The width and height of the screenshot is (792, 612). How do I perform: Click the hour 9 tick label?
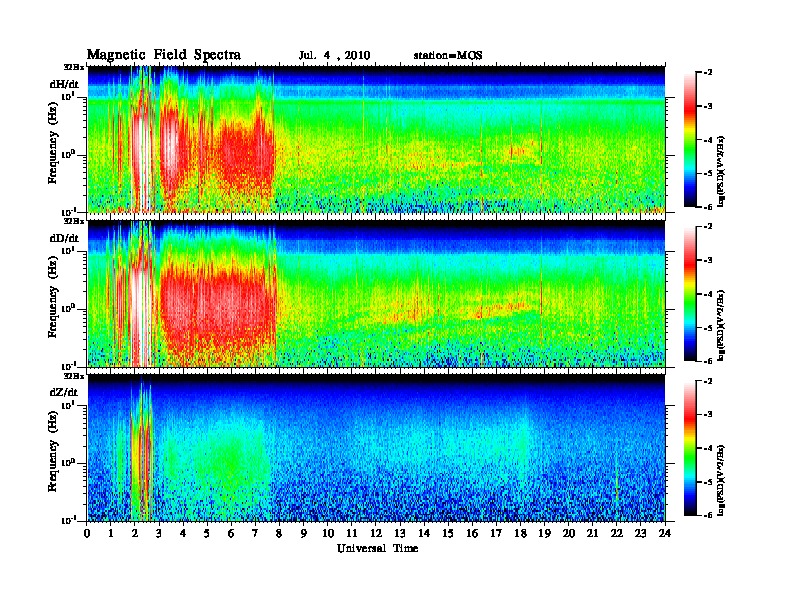tap(303, 533)
